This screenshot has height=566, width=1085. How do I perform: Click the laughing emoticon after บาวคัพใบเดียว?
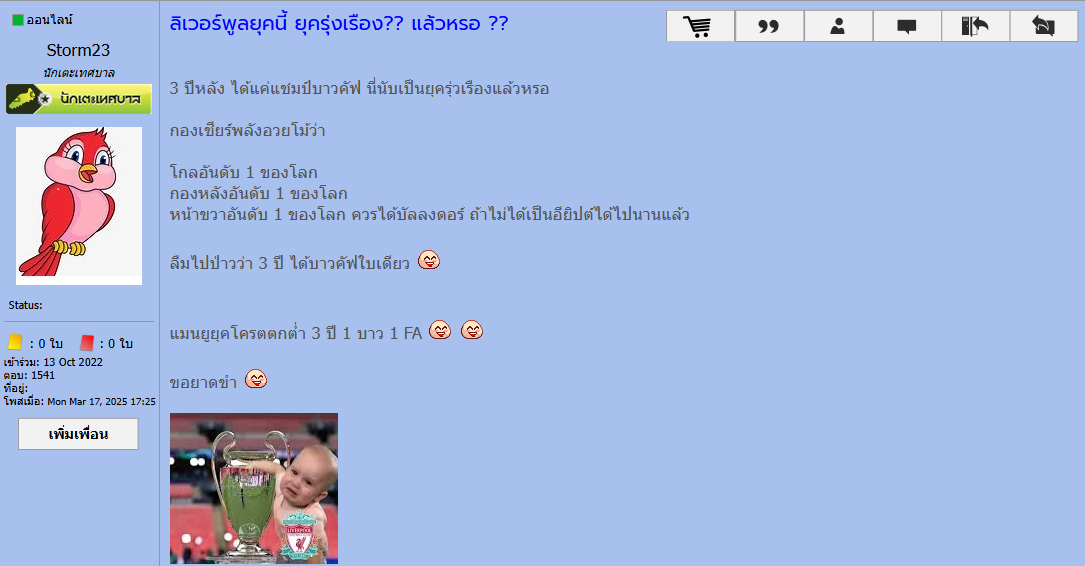[x=429, y=260]
